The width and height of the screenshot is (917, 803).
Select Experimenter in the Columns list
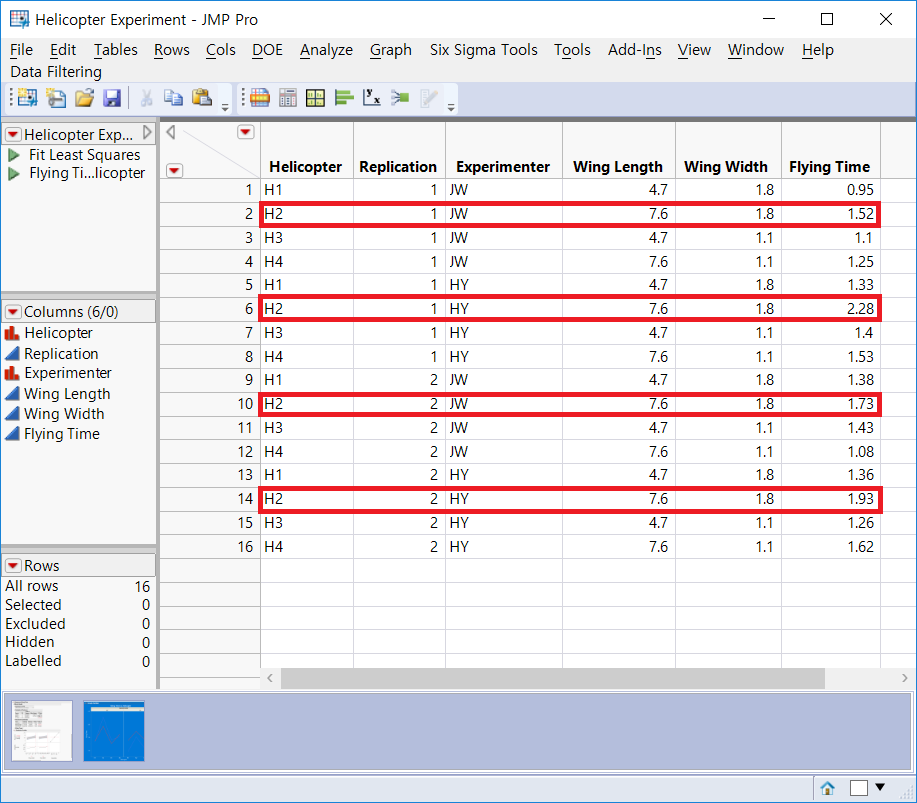[x=67, y=373]
